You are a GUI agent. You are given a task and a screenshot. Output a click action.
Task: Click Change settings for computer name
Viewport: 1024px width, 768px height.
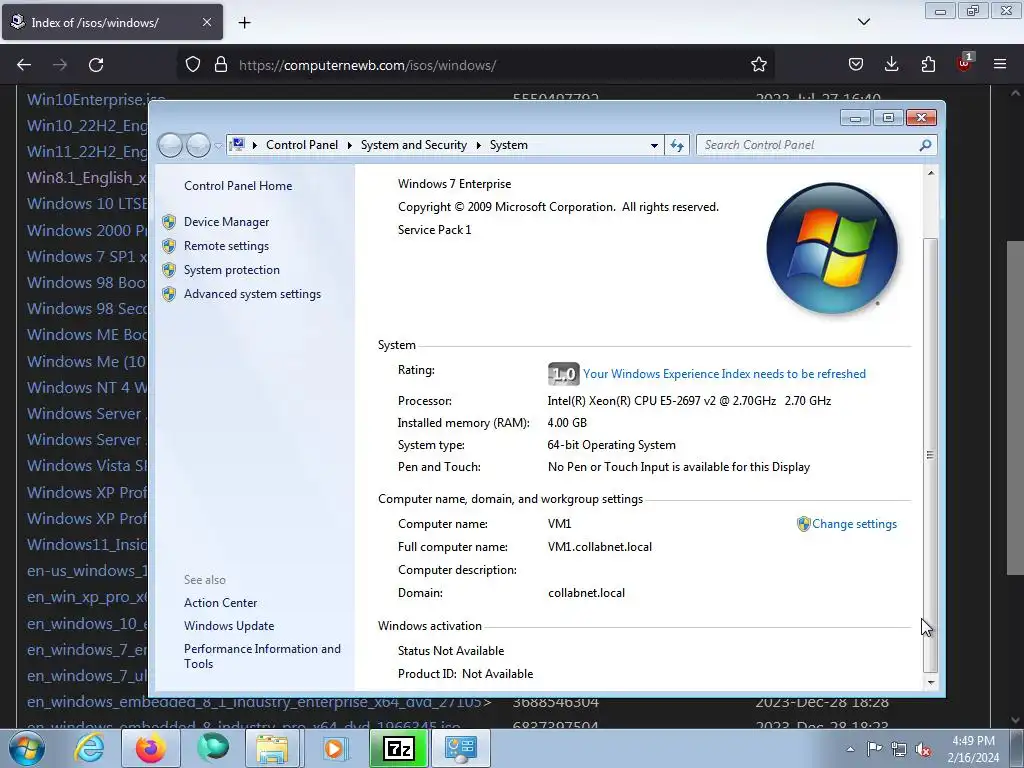tap(854, 524)
